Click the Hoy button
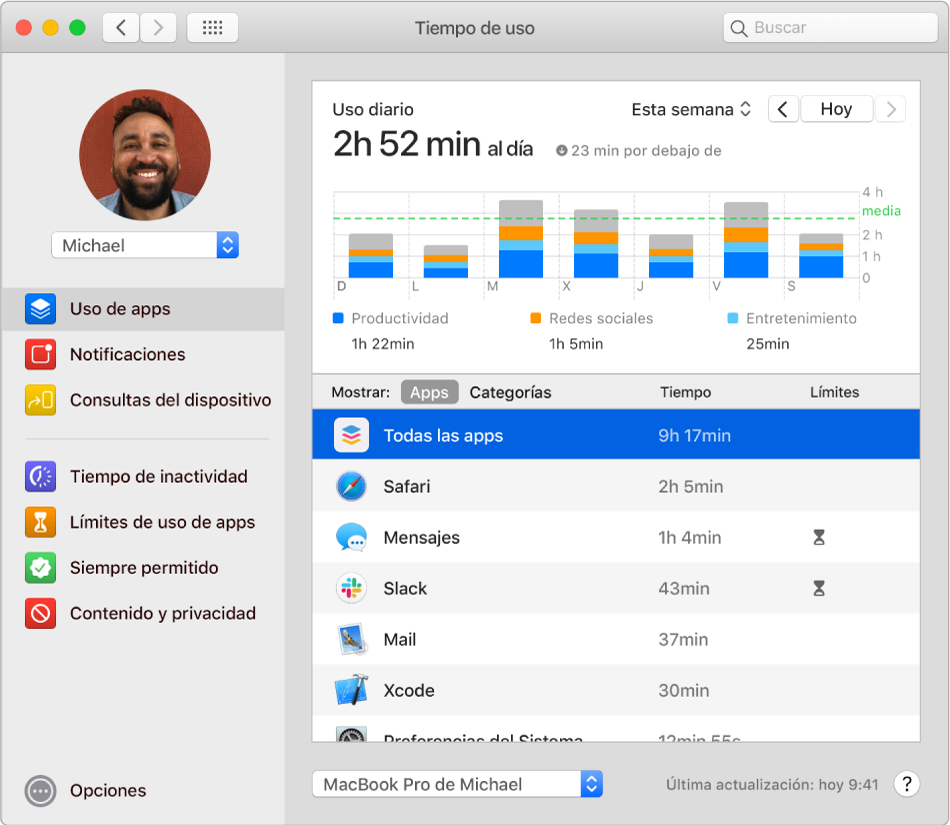Viewport: 950px width, 825px height. coord(836,109)
